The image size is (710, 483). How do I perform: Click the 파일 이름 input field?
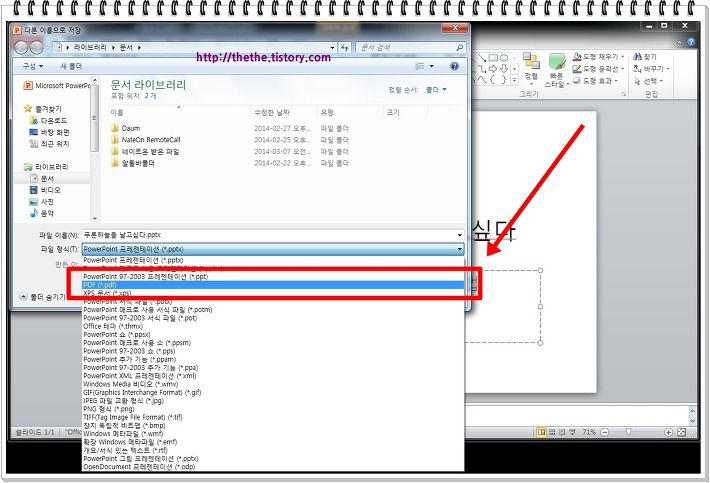273,235
